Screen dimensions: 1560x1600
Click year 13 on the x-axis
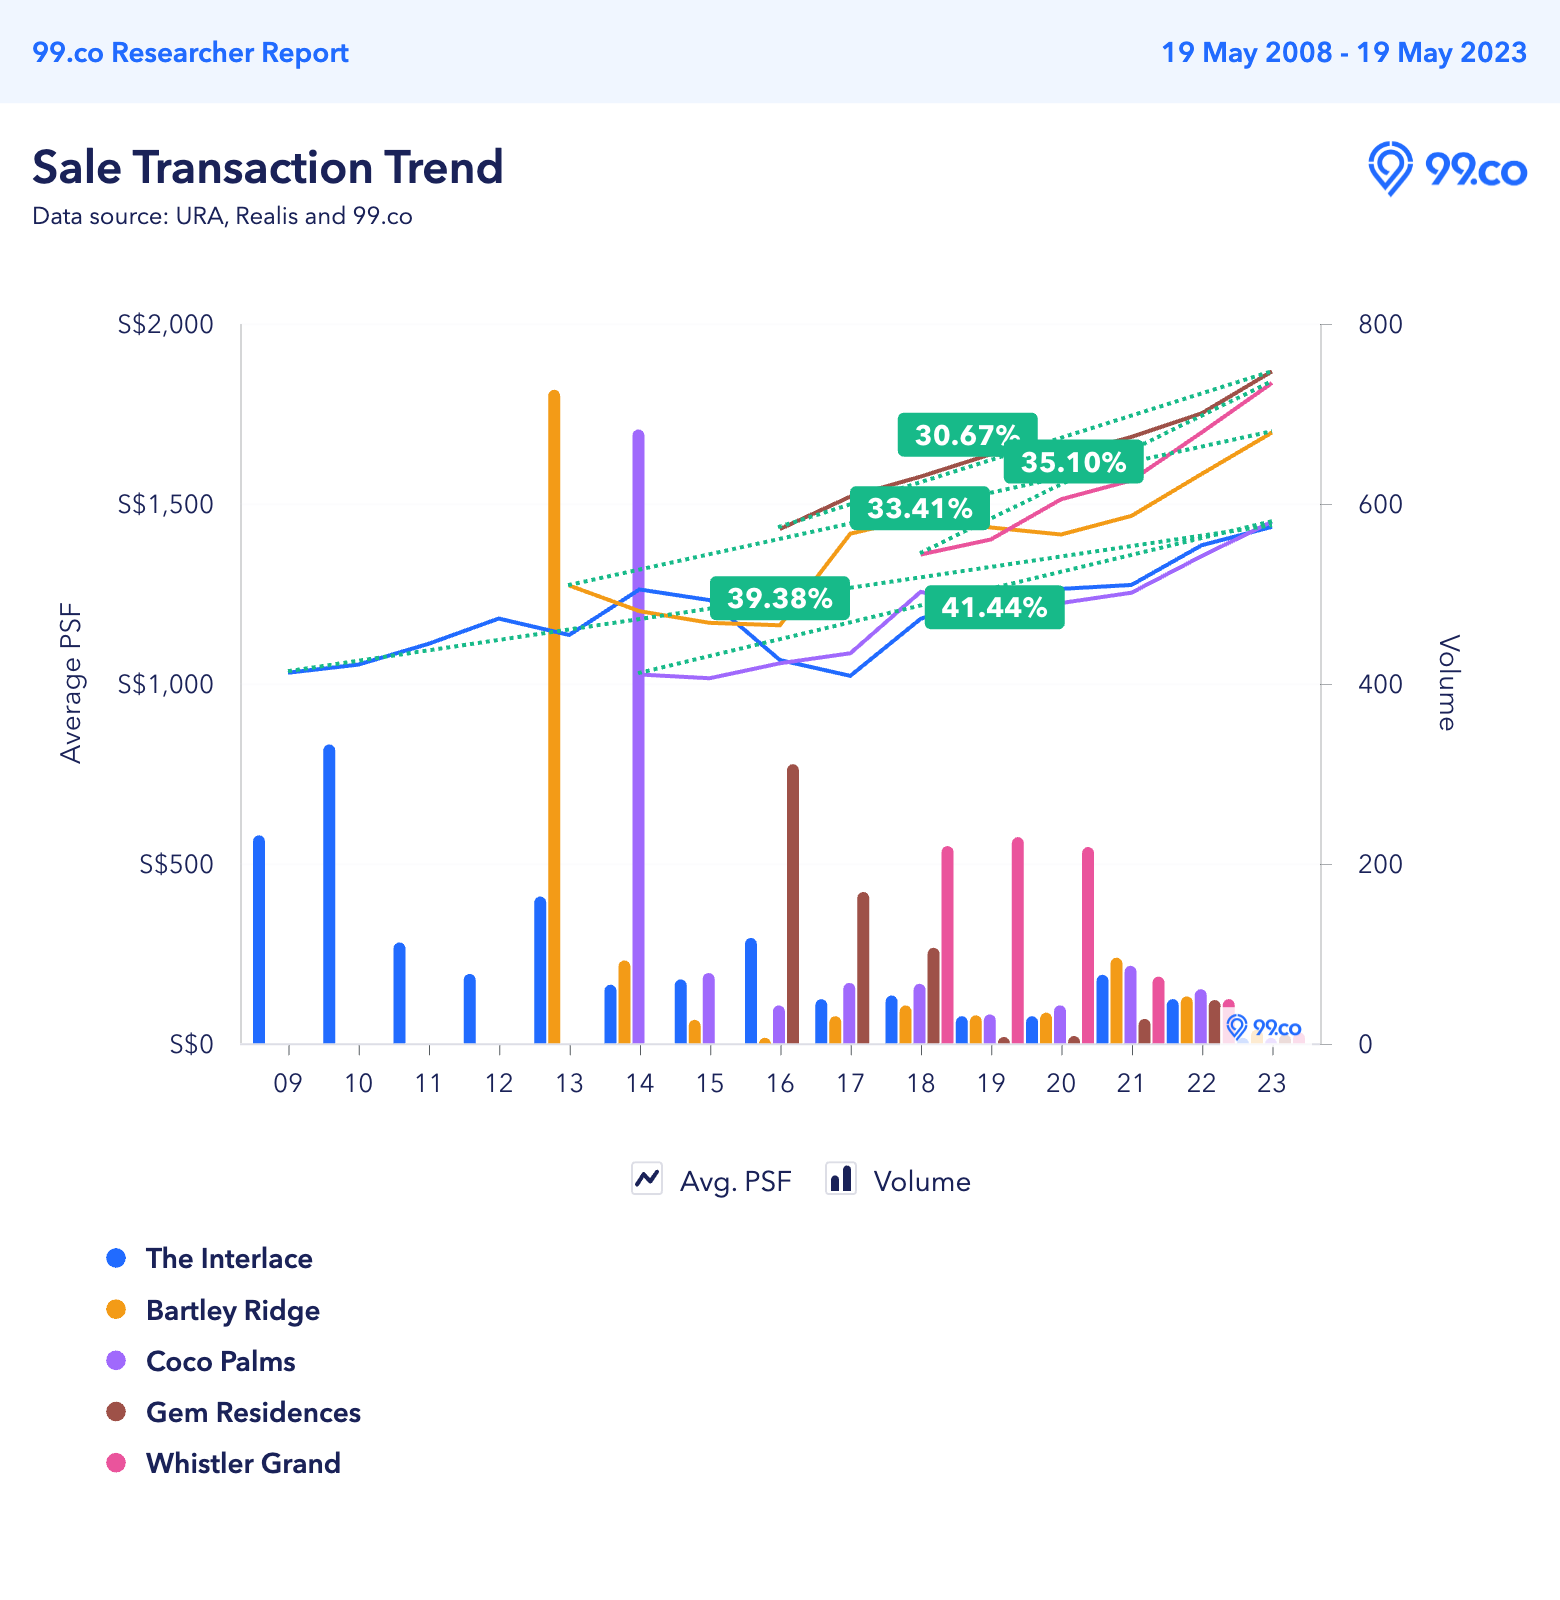(569, 1083)
